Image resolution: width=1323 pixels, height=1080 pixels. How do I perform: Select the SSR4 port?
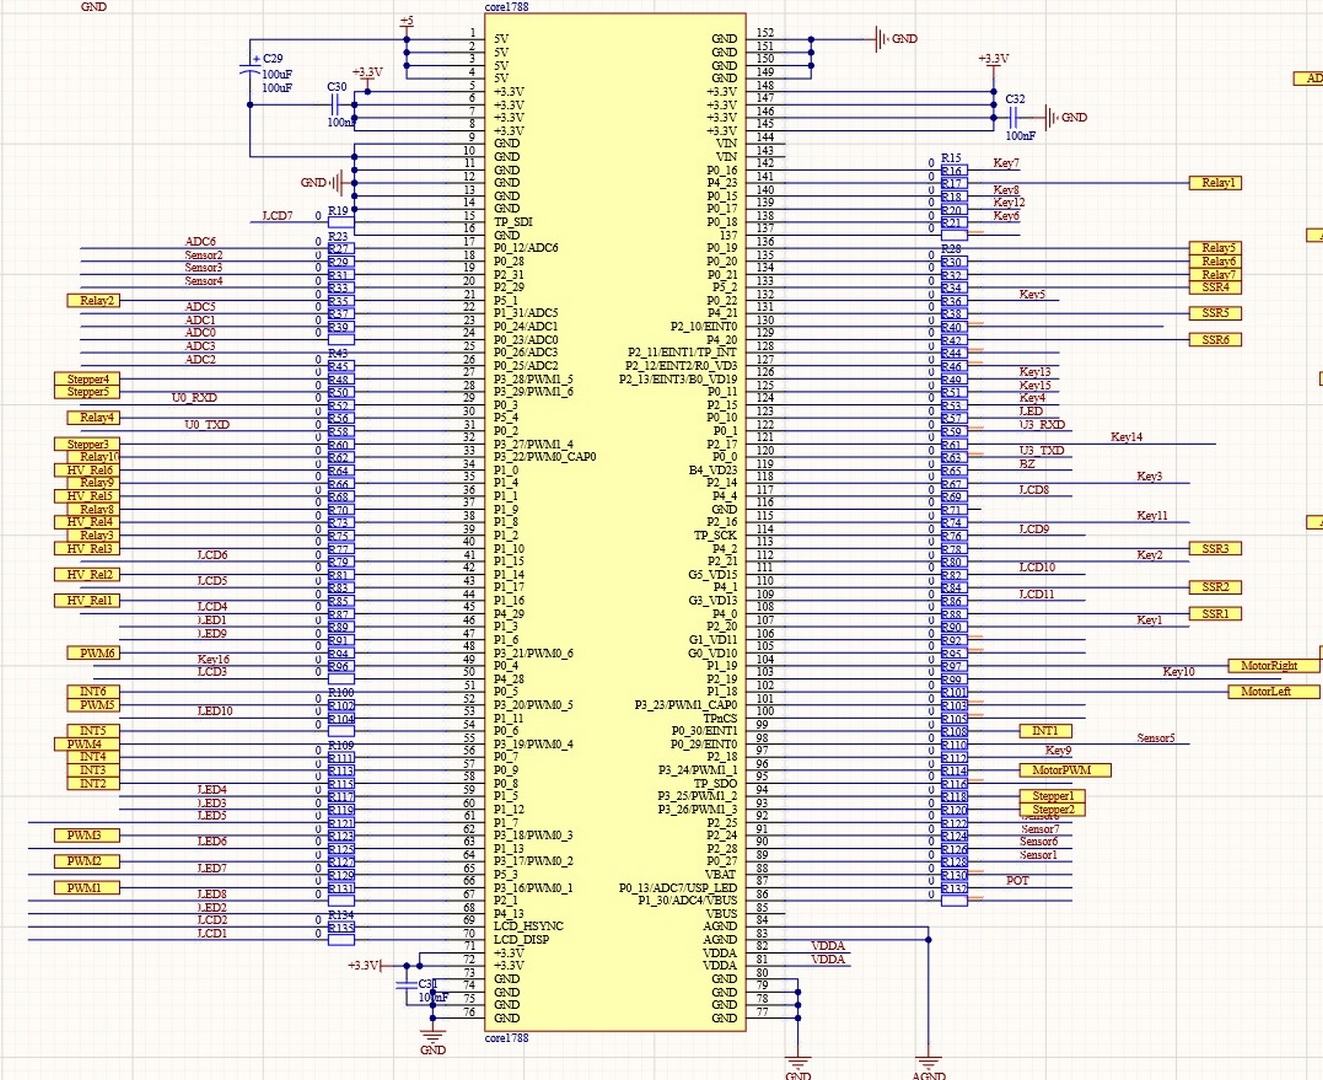tap(1215, 287)
